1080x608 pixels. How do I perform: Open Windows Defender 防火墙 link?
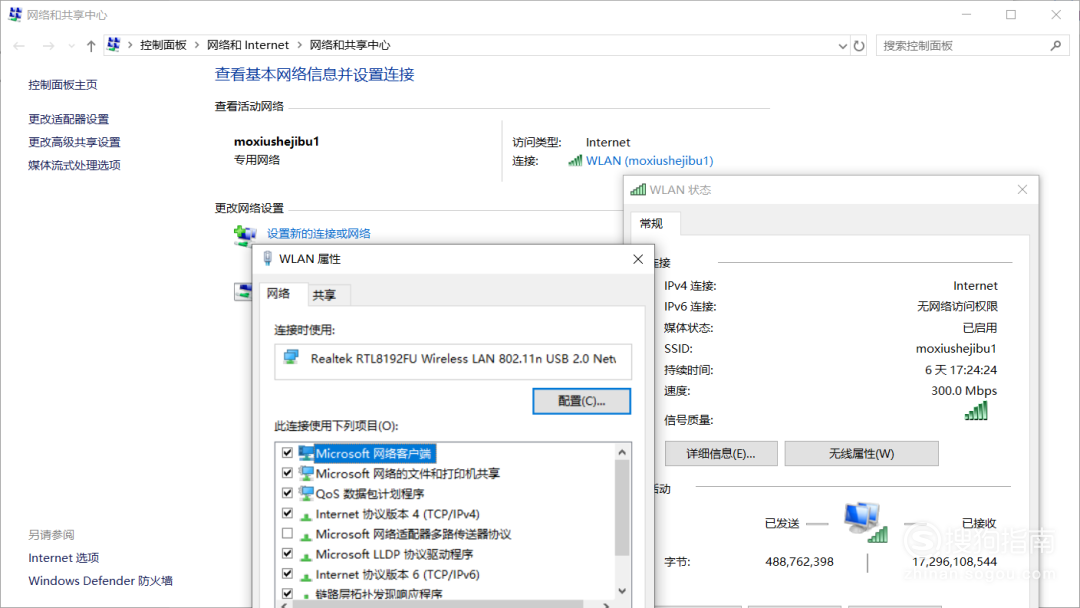[x=101, y=580]
